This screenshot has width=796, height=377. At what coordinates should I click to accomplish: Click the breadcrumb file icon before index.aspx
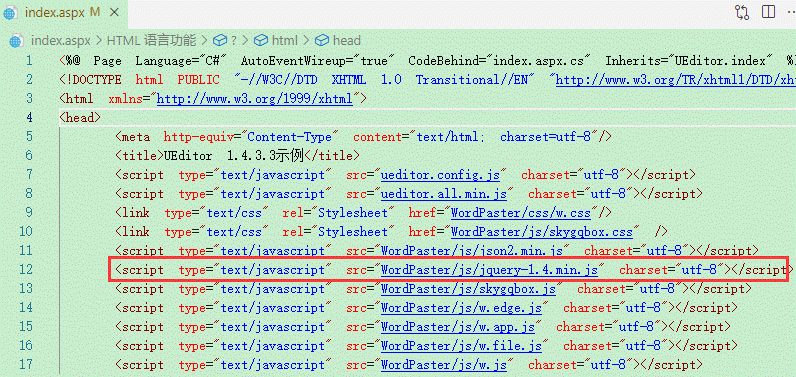(16, 41)
